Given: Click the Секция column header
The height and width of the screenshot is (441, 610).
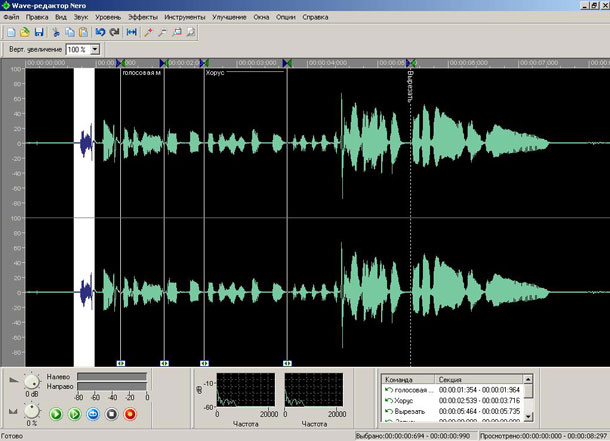Looking at the screenshot, I should pos(479,380).
